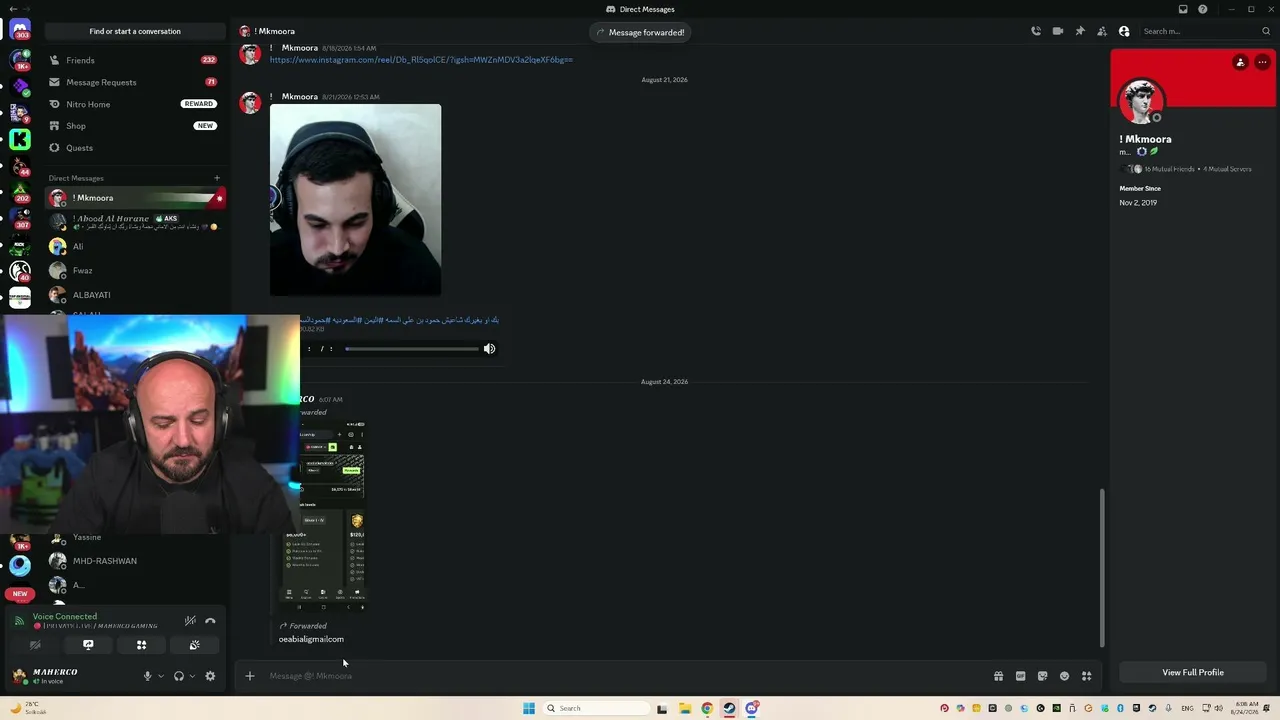1280x720 pixels.
Task: Open File Explorer from the taskbar
Action: pyautogui.click(x=684, y=708)
